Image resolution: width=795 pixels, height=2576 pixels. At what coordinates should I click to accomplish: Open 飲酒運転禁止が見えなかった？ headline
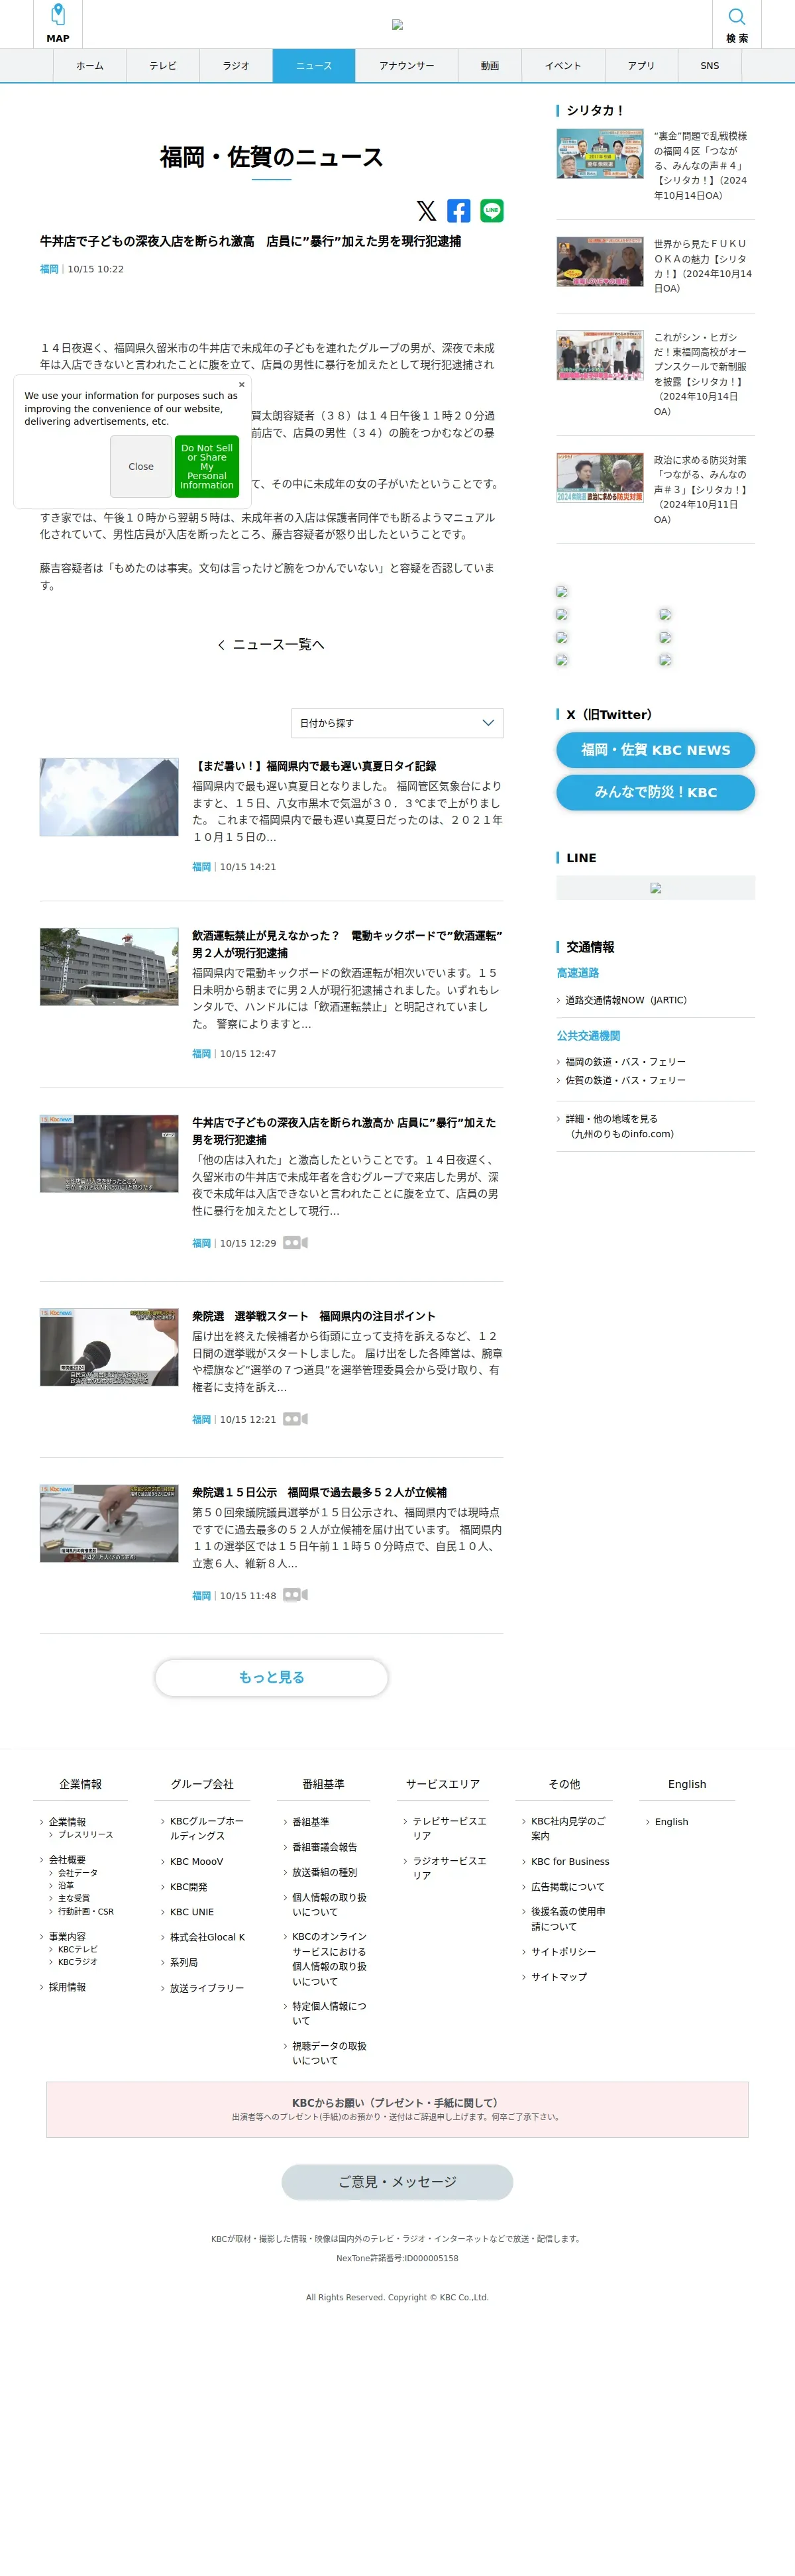pos(347,944)
